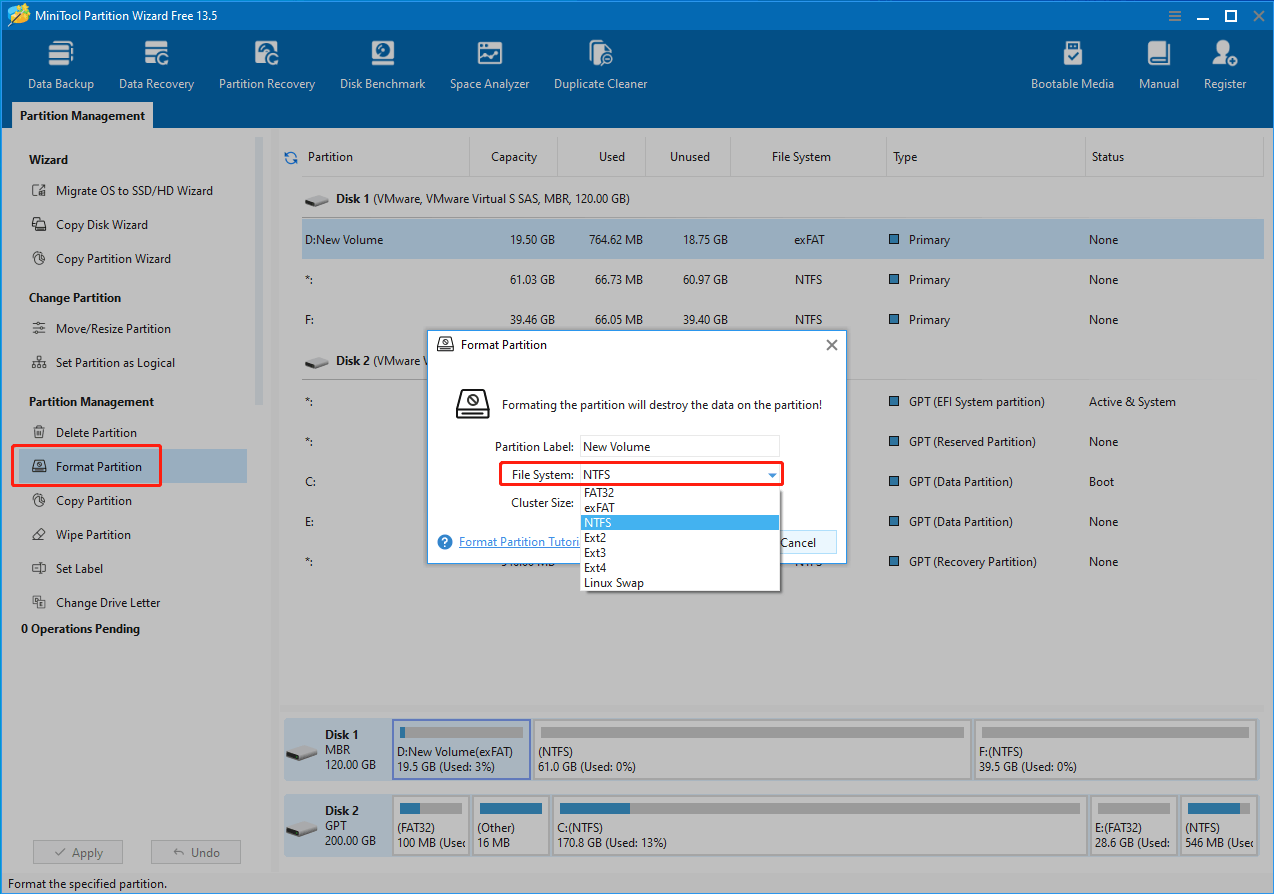This screenshot has width=1274, height=894.
Task: Choose FAT32 in the file system list
Action: [599, 492]
